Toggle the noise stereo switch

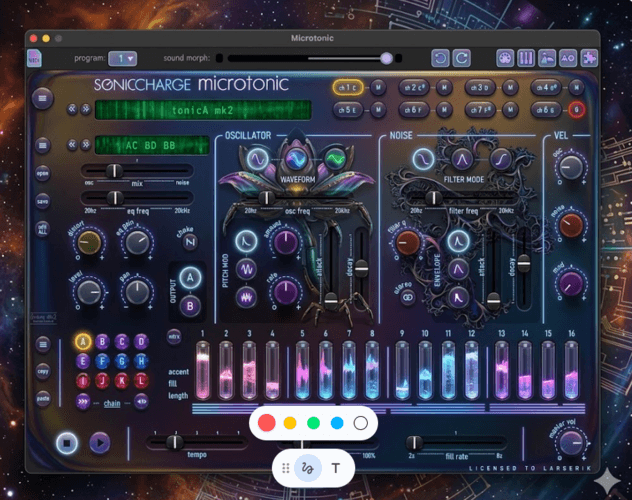[x=407, y=296]
